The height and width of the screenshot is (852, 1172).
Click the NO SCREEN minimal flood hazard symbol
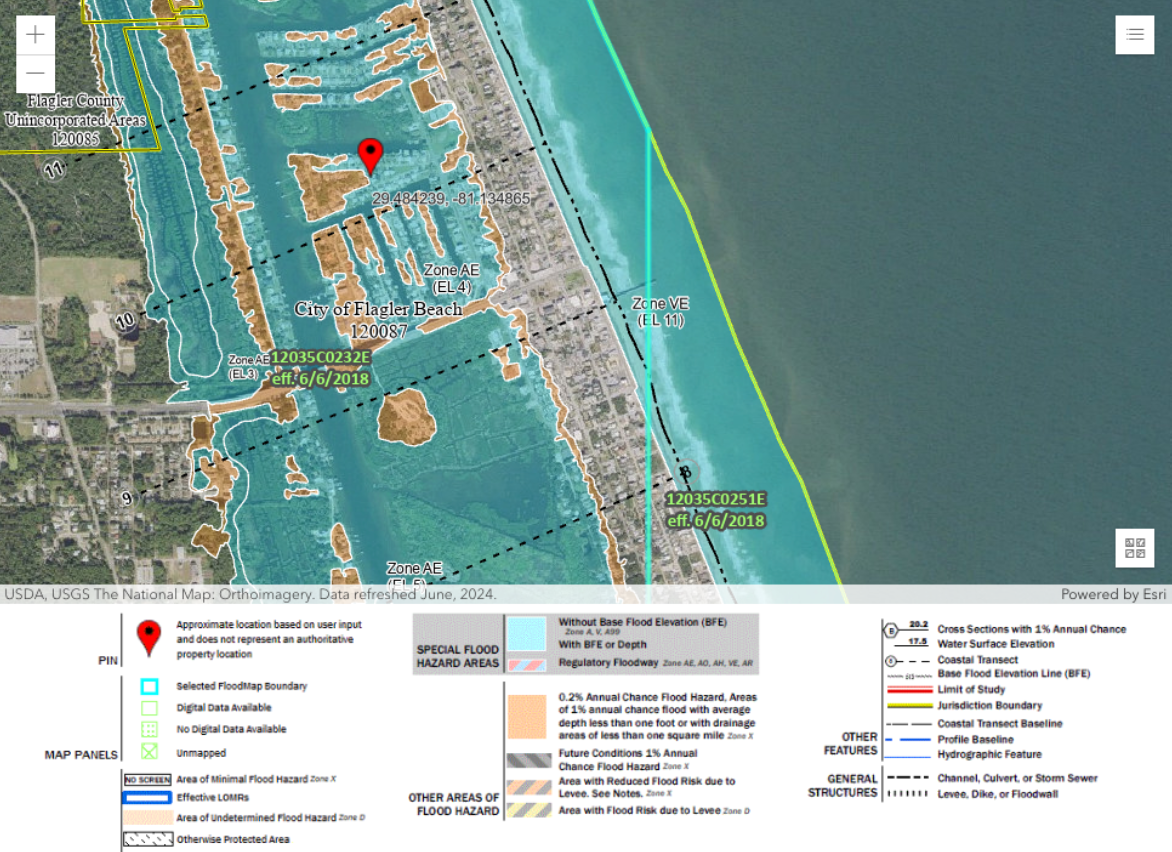[147, 780]
